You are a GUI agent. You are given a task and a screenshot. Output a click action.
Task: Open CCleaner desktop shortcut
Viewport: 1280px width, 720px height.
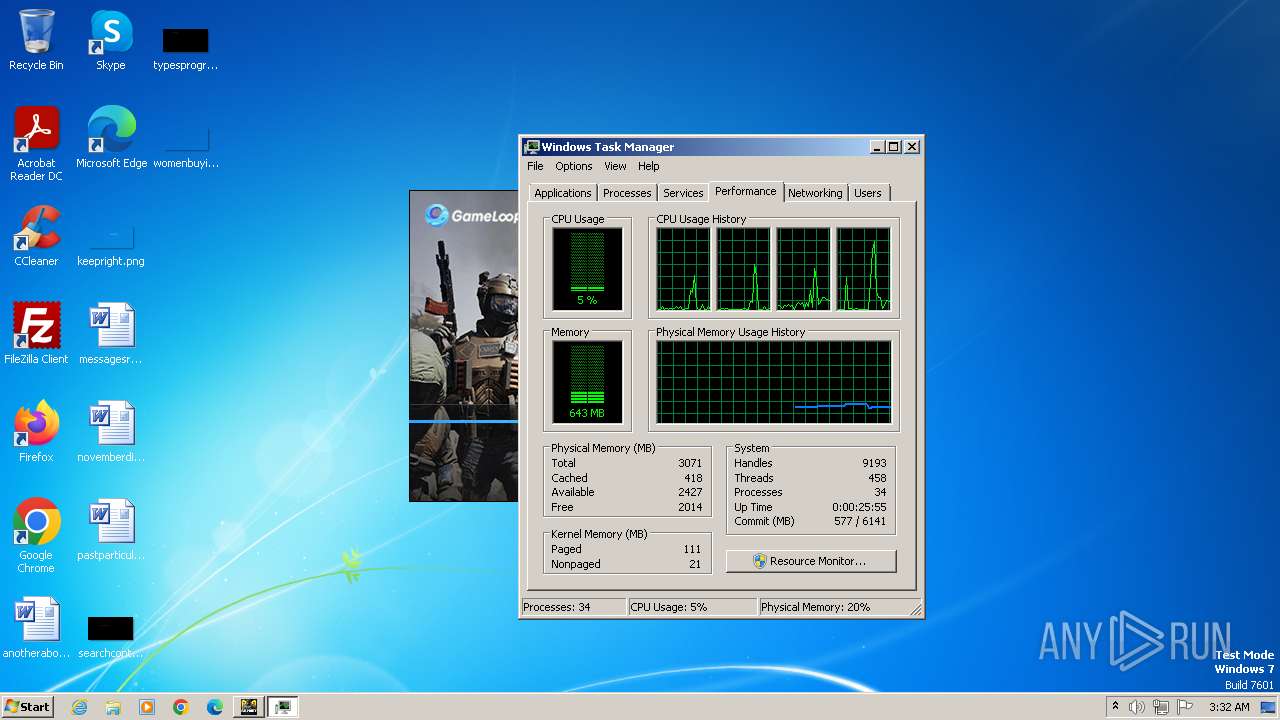click(x=36, y=235)
